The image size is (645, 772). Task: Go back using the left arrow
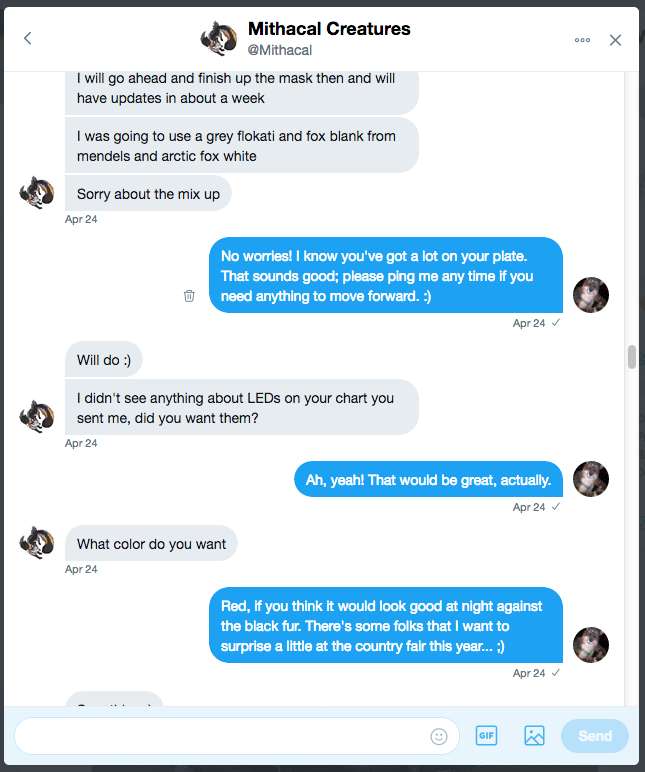pos(27,39)
